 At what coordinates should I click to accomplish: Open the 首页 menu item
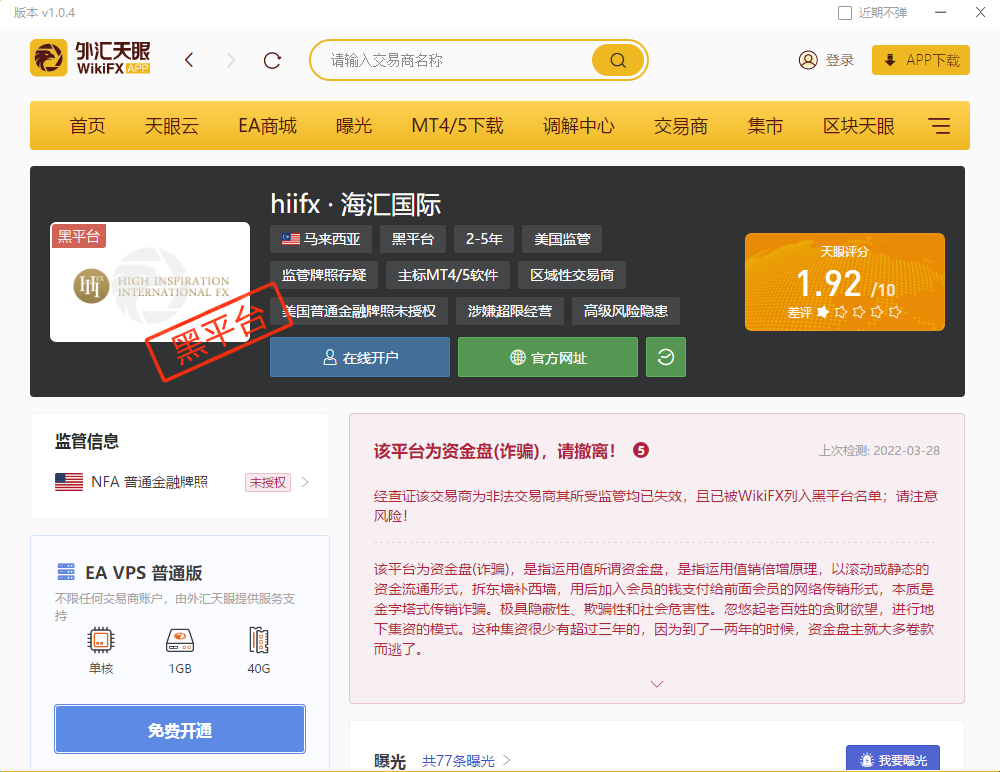click(x=87, y=125)
